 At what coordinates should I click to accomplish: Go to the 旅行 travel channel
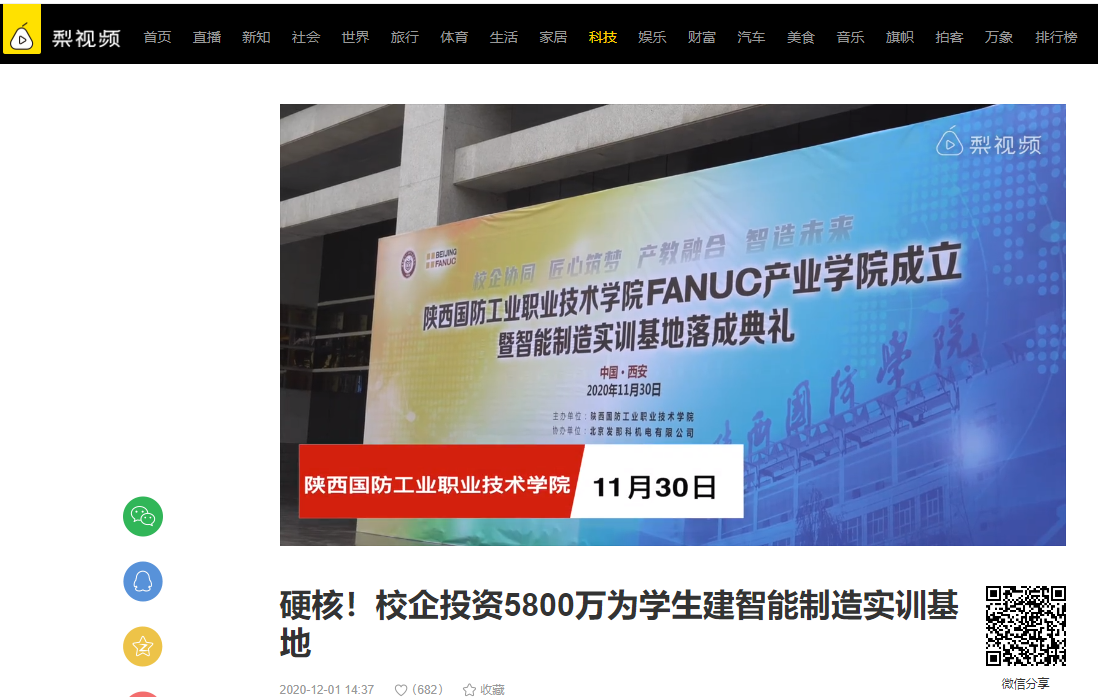pos(405,37)
